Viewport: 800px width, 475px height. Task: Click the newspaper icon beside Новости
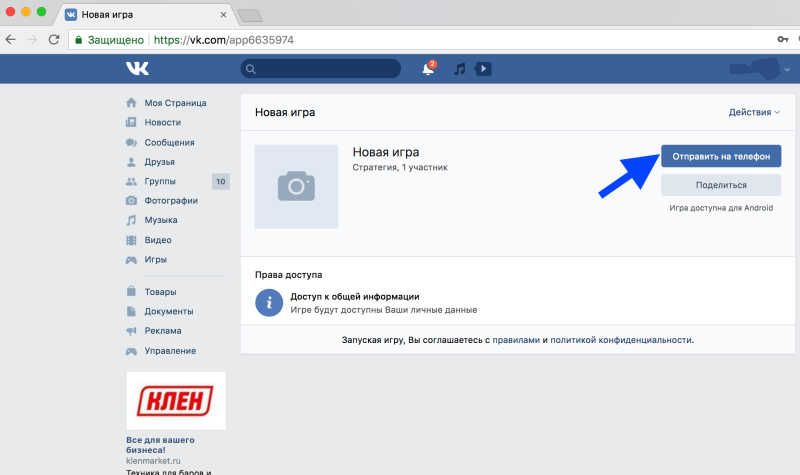(x=131, y=122)
